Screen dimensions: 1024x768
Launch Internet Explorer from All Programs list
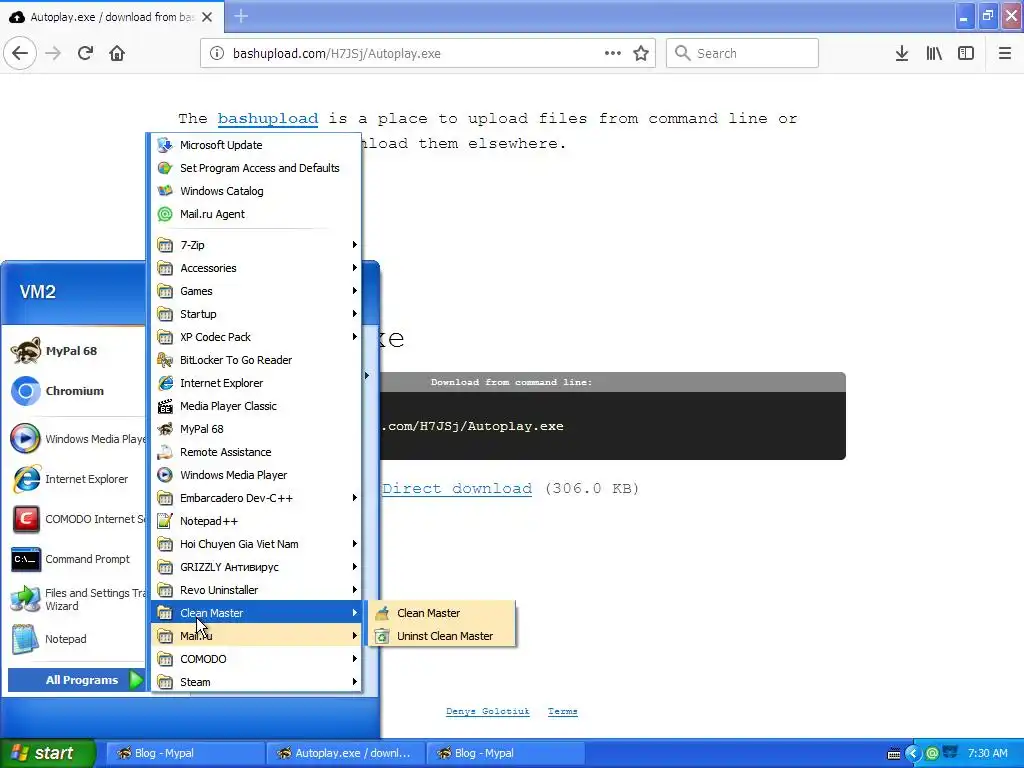coord(256,383)
